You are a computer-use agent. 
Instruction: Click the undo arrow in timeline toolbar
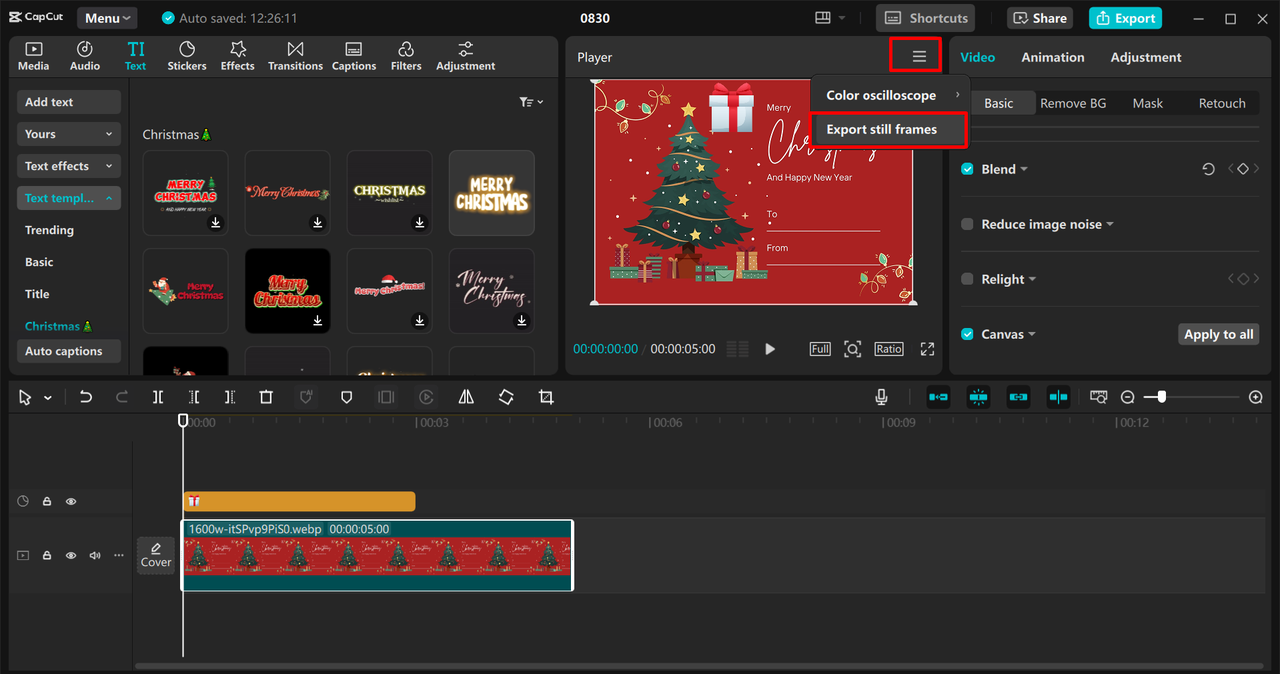(86, 397)
